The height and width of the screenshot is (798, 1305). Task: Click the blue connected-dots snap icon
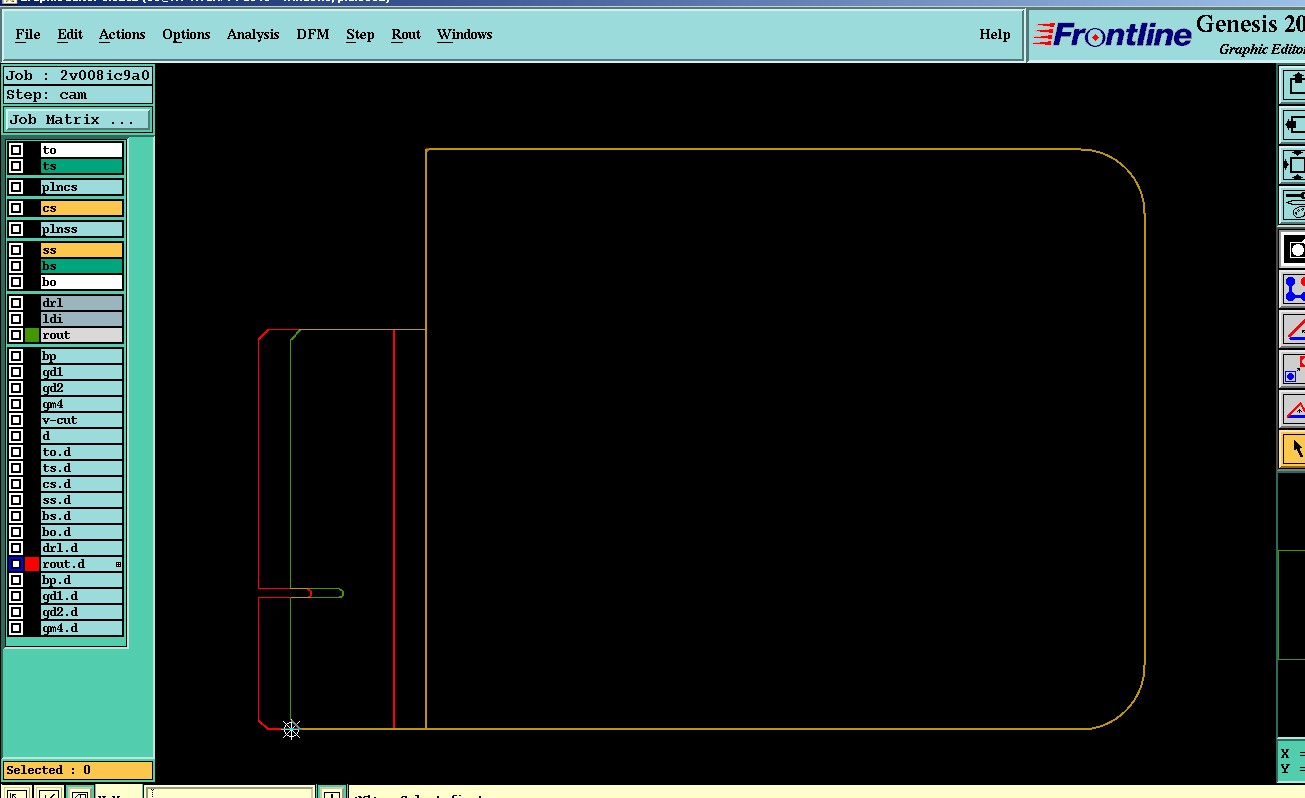click(1295, 289)
